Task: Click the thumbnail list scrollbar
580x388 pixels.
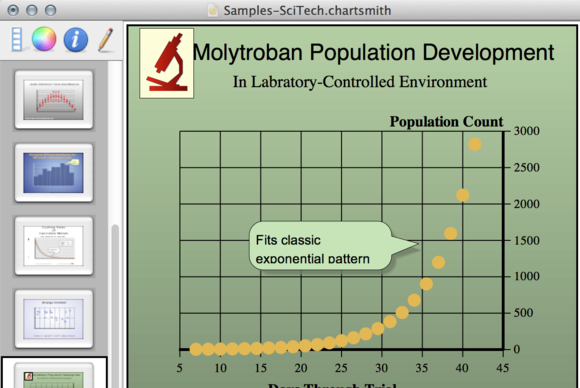Action: click(x=115, y=306)
